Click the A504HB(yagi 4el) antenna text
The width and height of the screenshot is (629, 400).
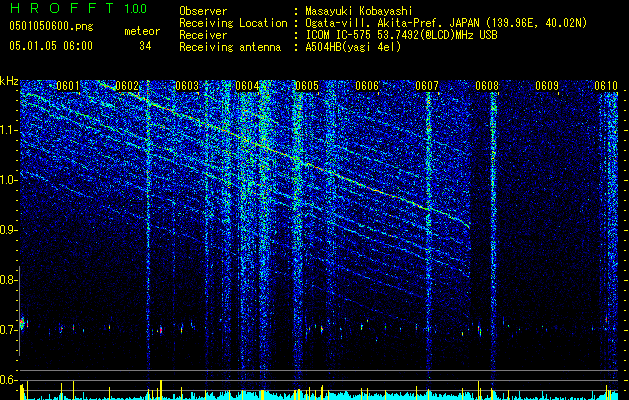[353, 47]
